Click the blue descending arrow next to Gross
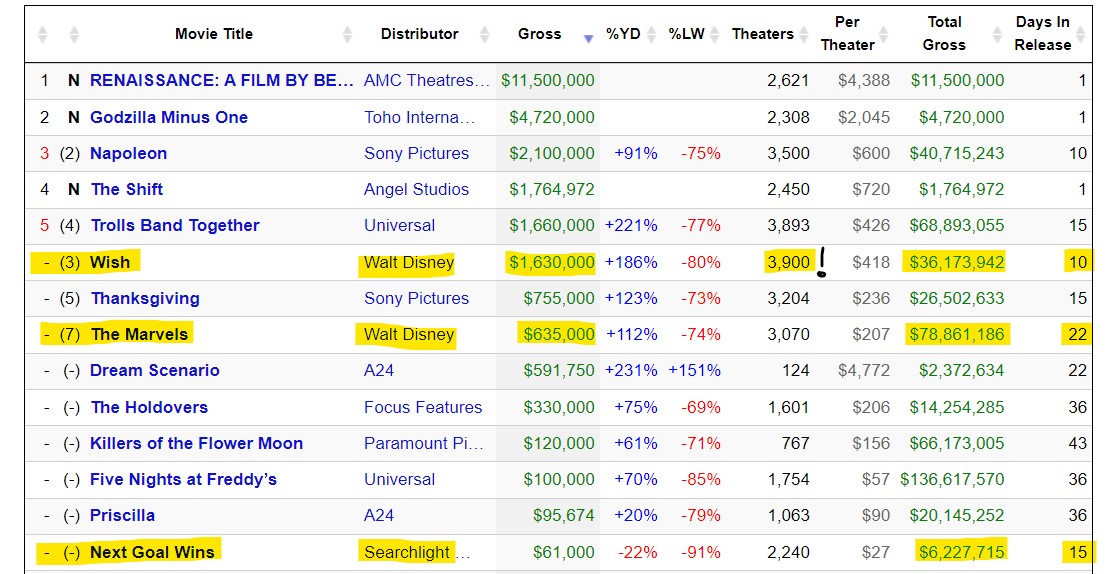Screen dimensions: 1106x574 [x=588, y=37]
